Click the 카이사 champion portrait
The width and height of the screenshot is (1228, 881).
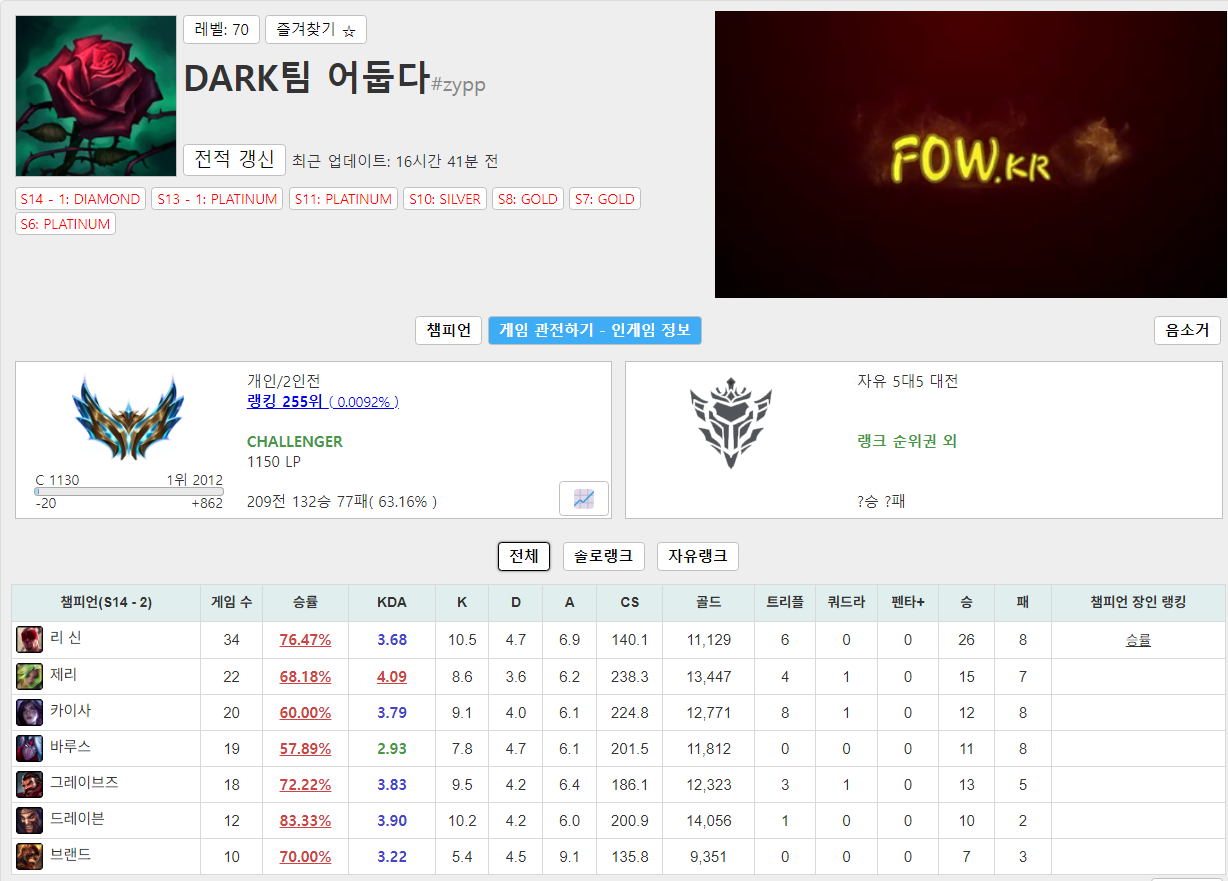(30, 712)
